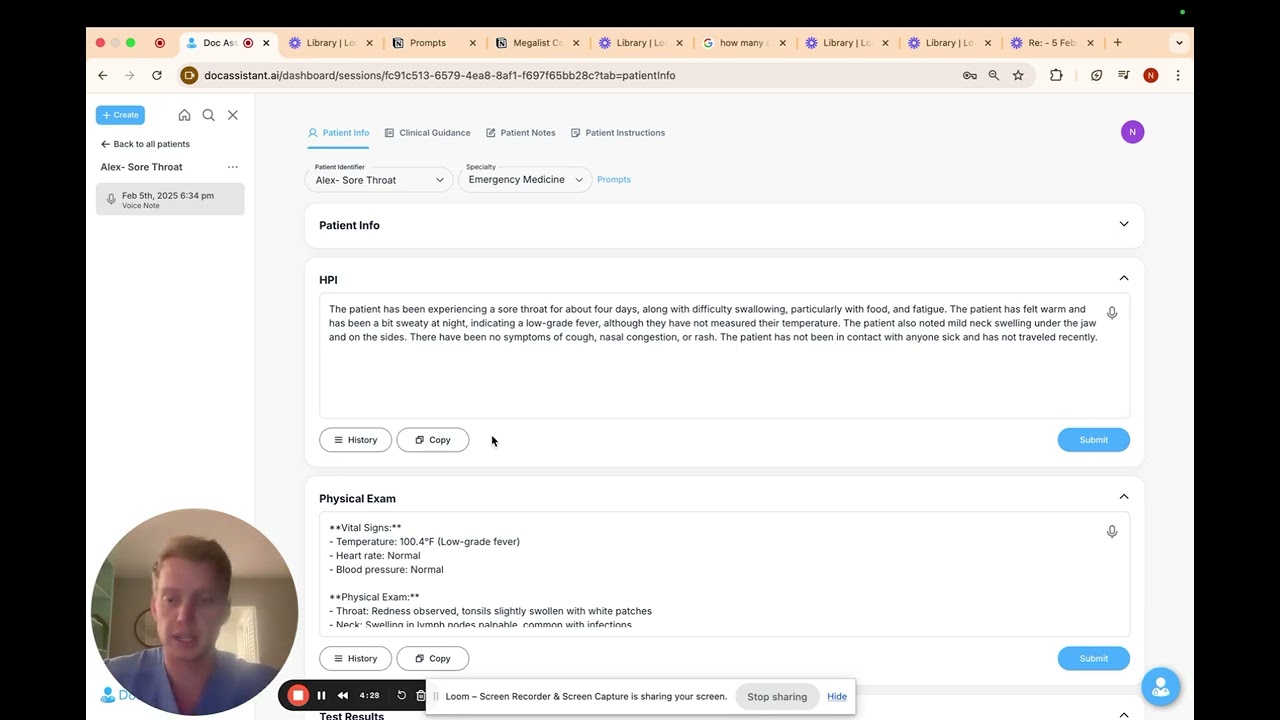Close the sidebar using the X icon

[233, 115]
